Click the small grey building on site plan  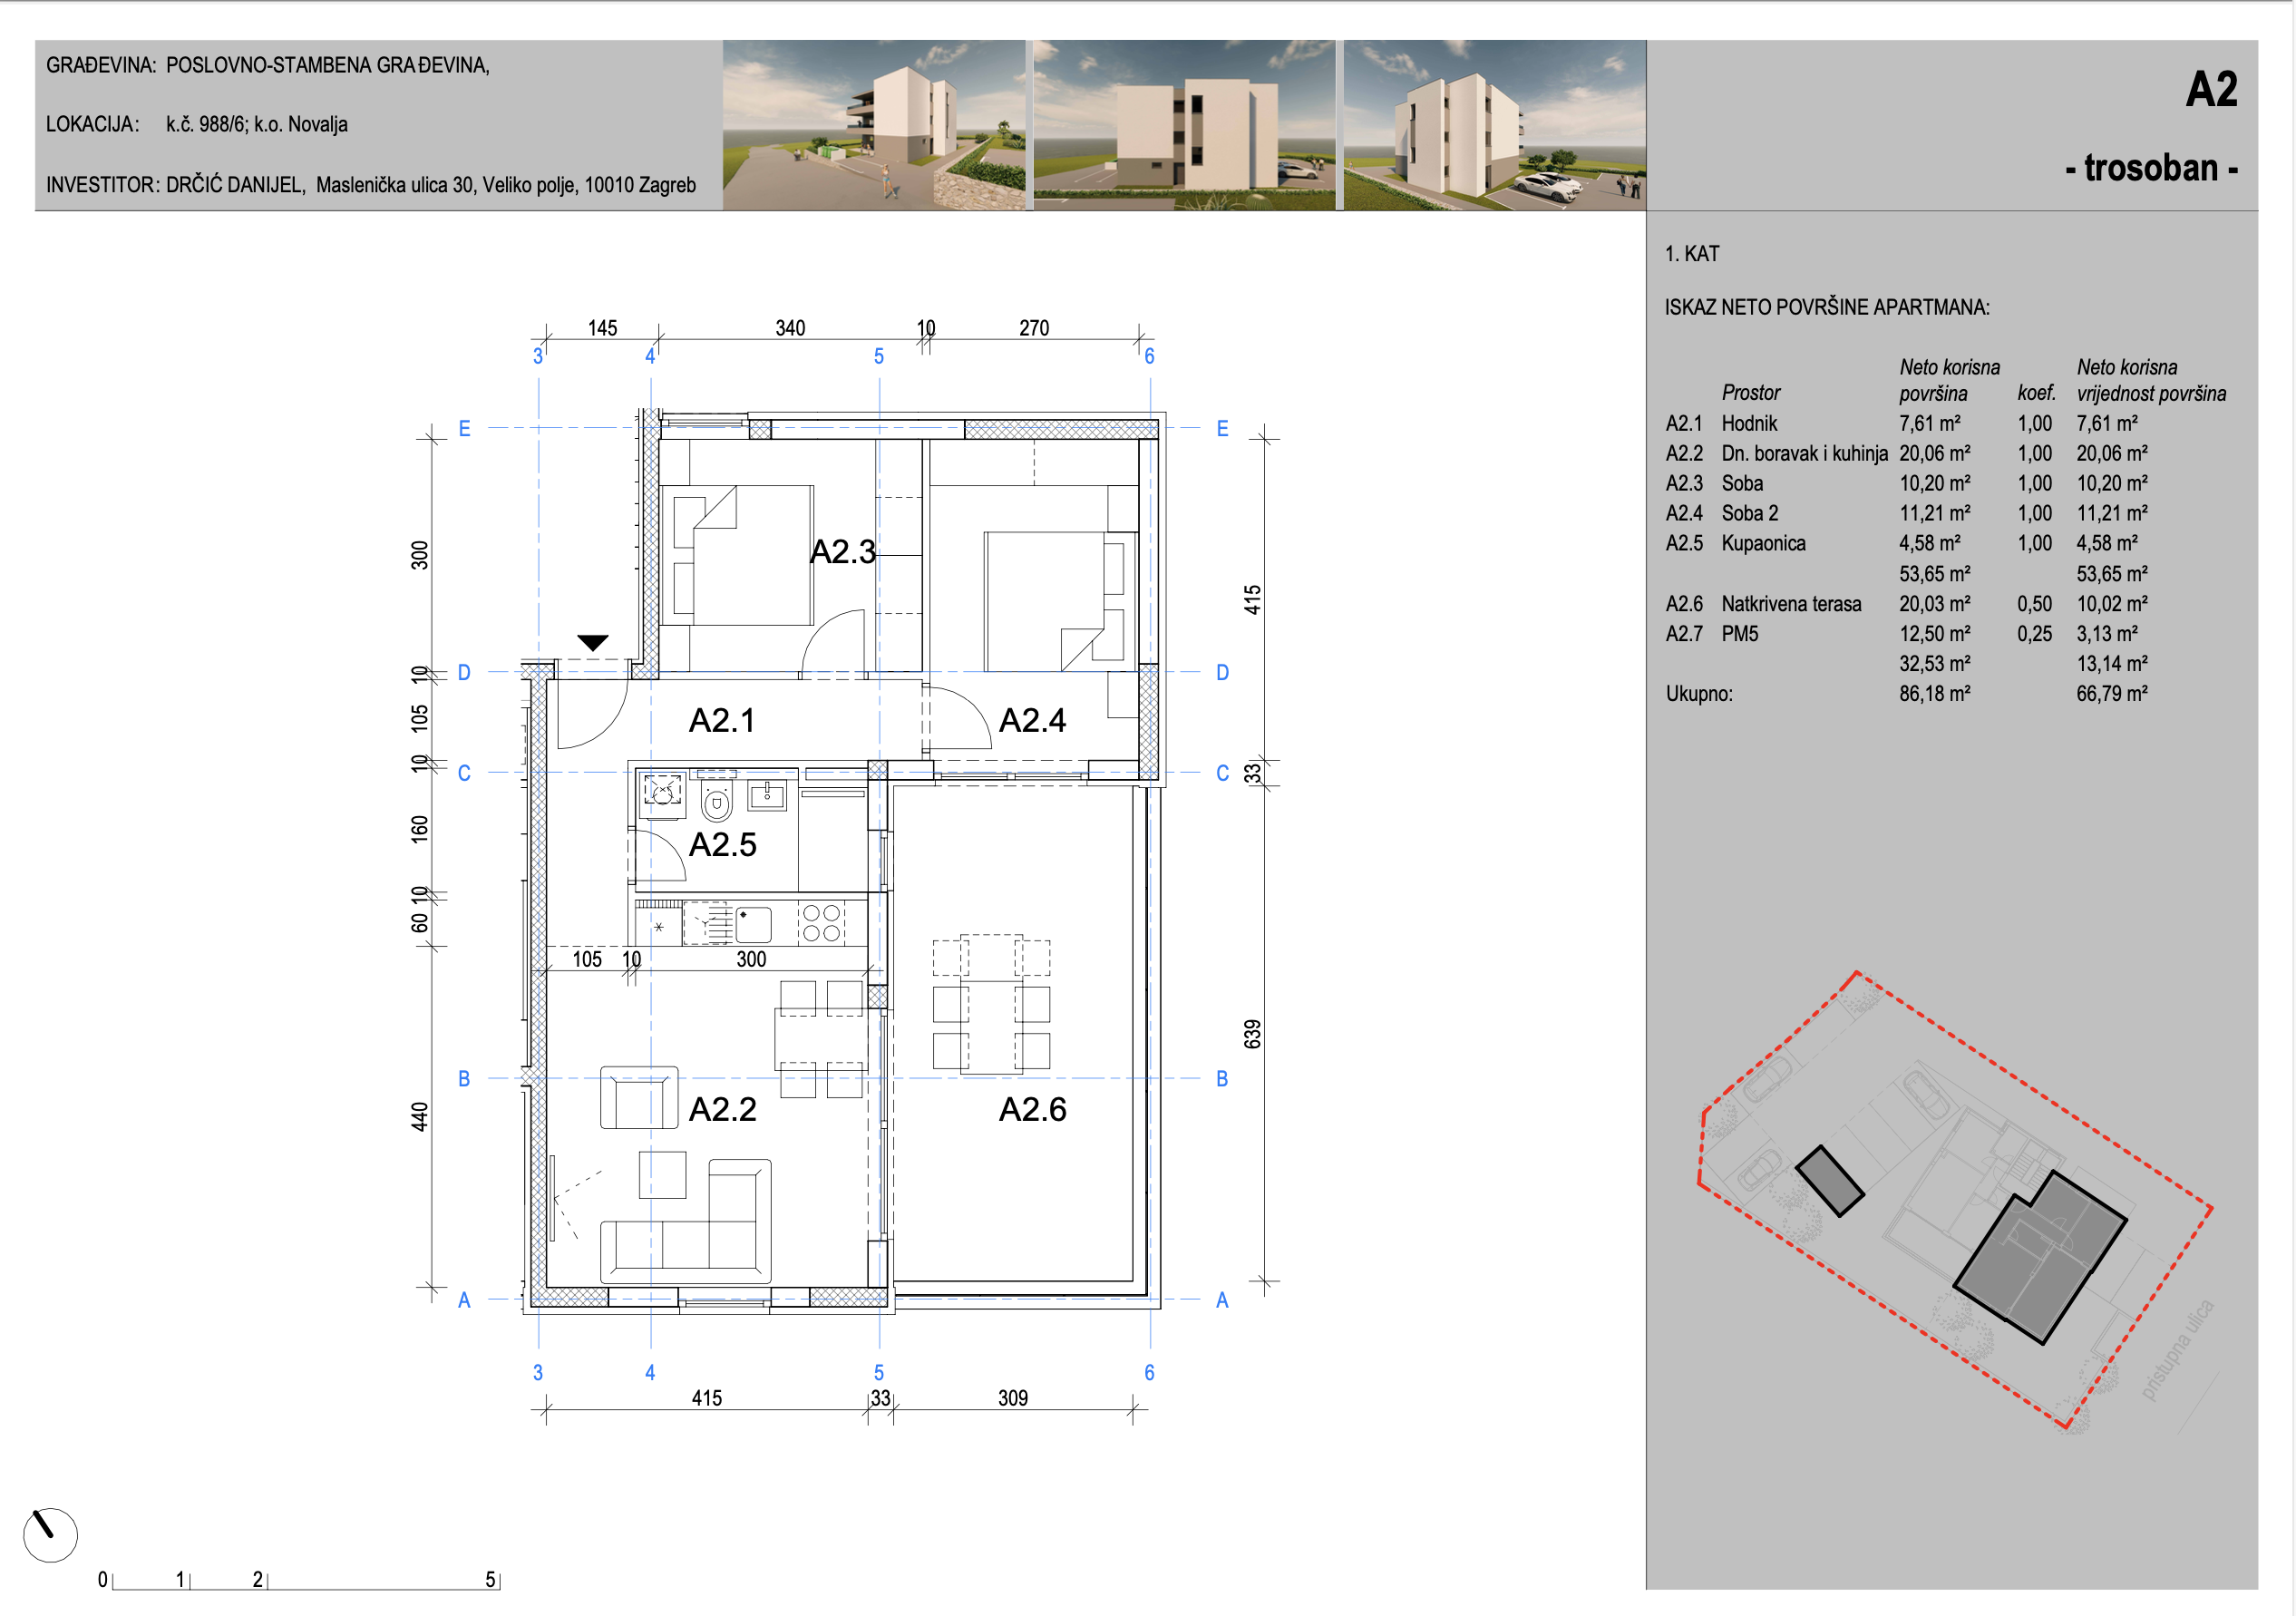1830,1181
